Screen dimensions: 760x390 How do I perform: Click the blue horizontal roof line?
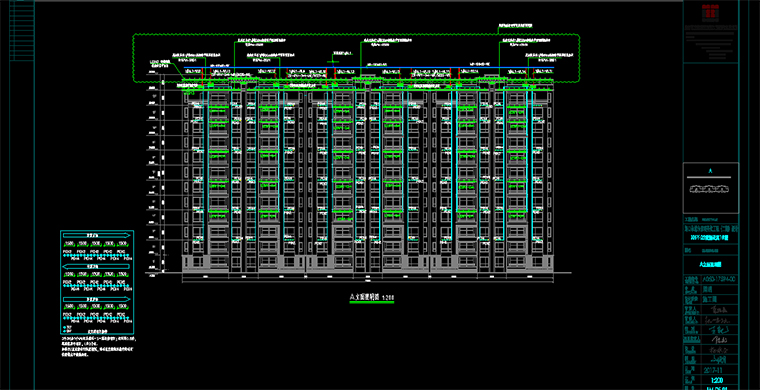[x=368, y=67]
